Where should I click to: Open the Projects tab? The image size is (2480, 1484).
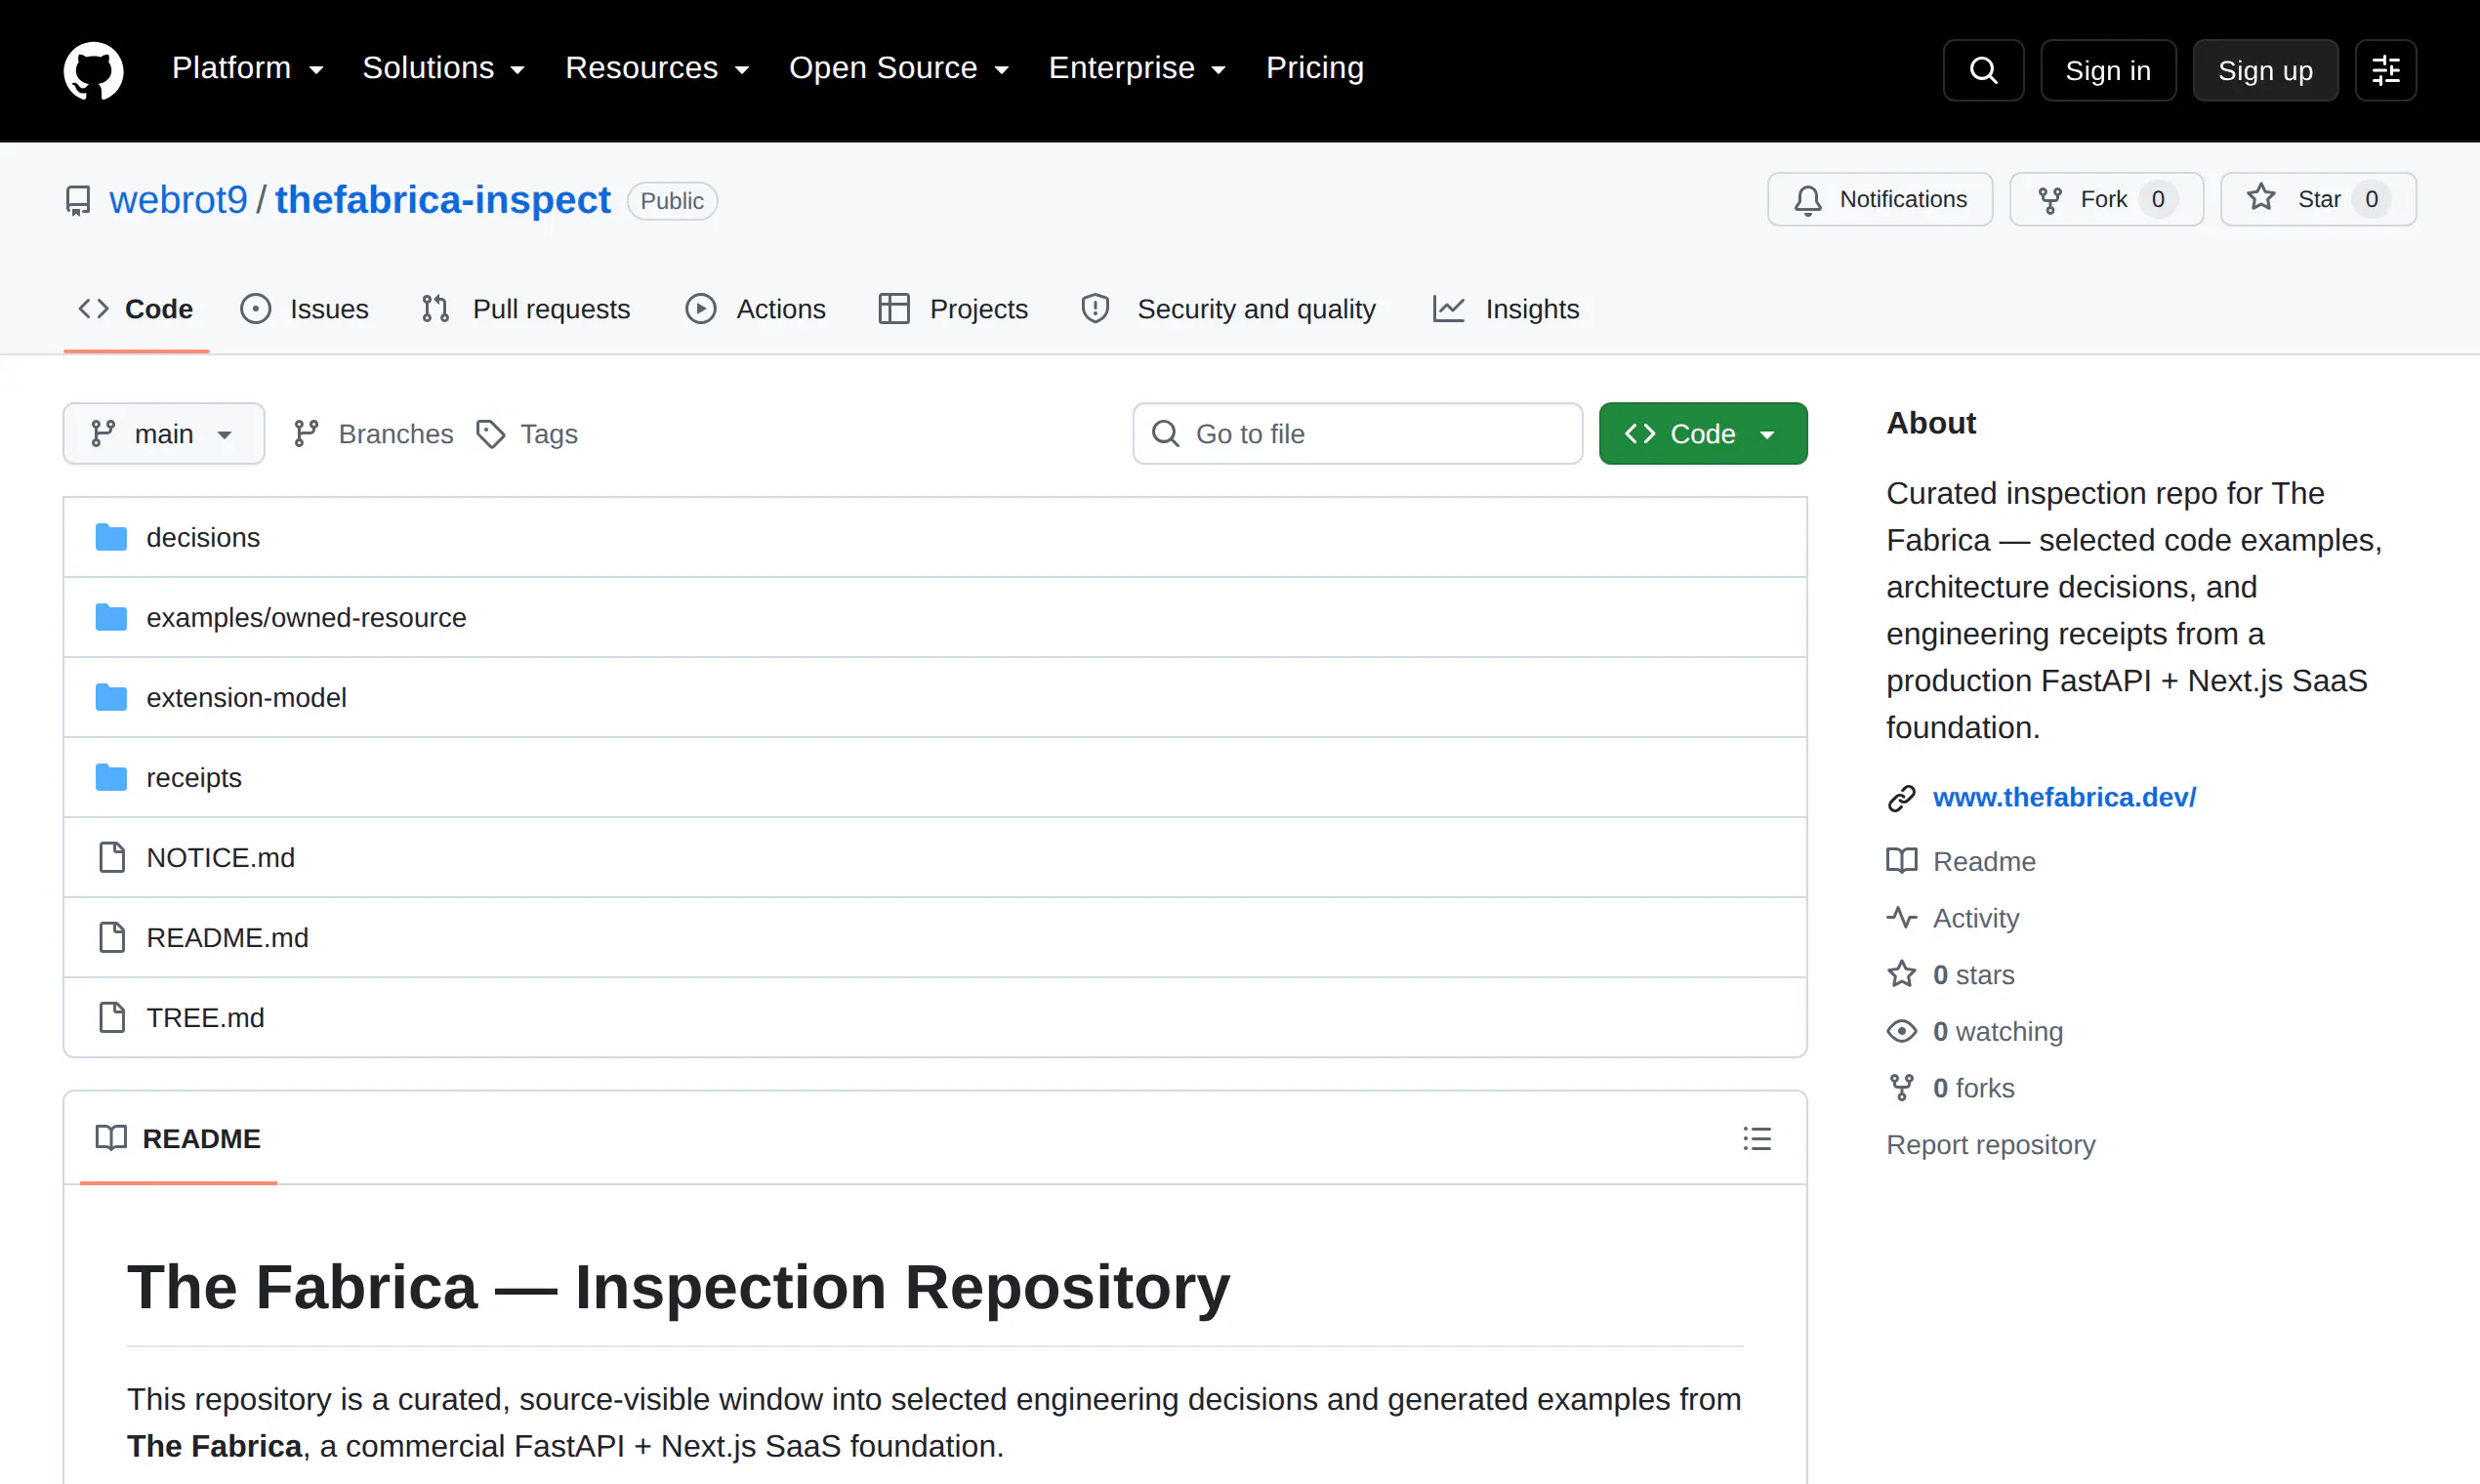[x=953, y=309]
